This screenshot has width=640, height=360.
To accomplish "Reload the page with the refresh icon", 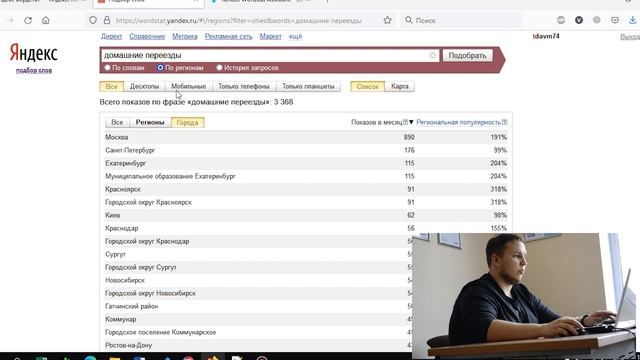I will point(28,20).
